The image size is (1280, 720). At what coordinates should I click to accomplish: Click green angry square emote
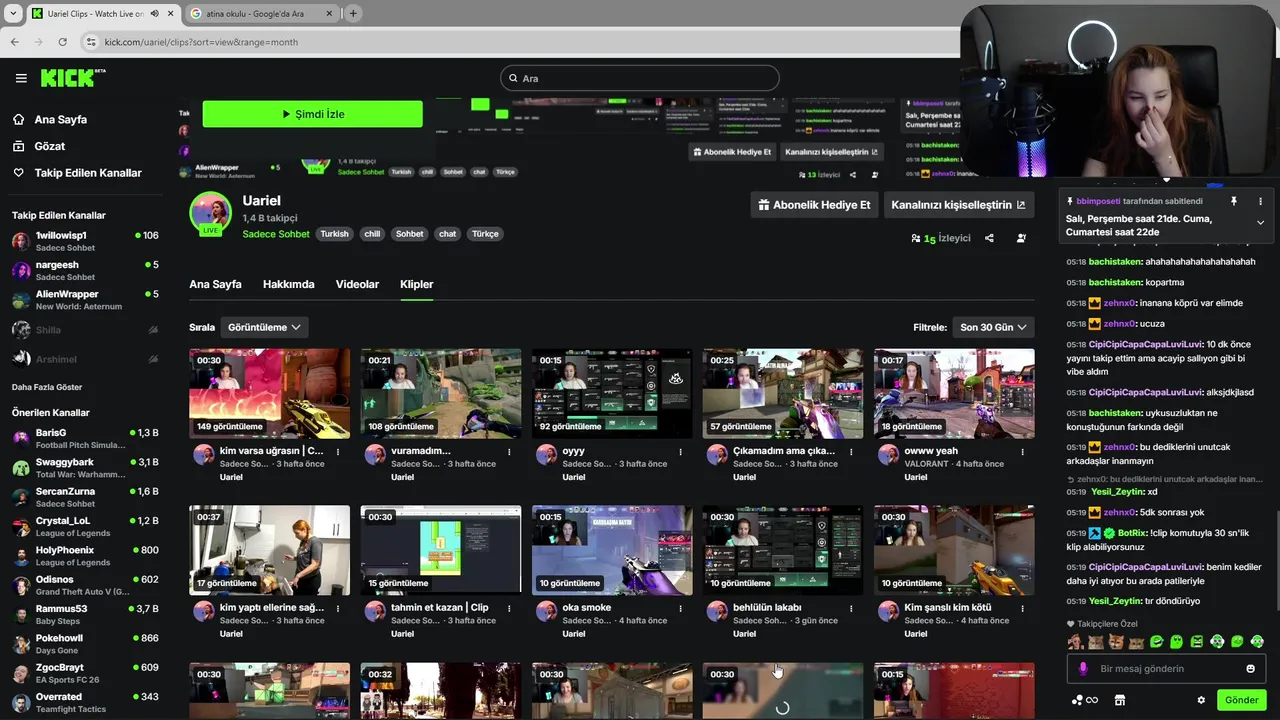1197,642
